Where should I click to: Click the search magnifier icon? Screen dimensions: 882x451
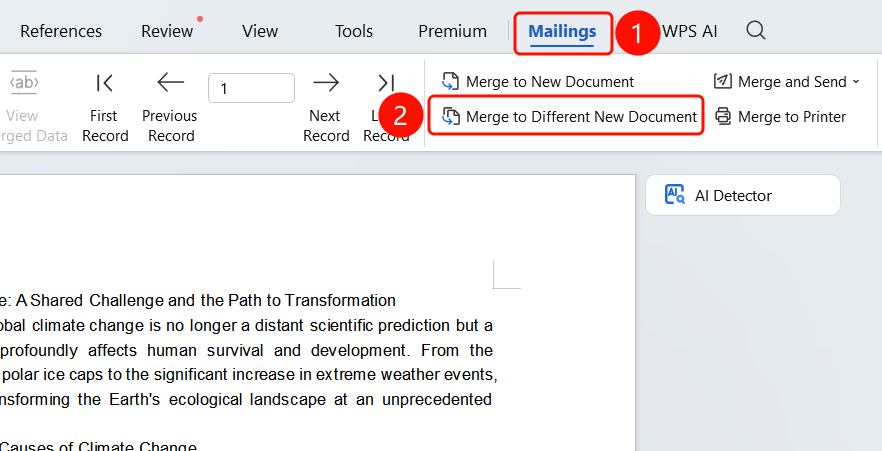point(755,30)
